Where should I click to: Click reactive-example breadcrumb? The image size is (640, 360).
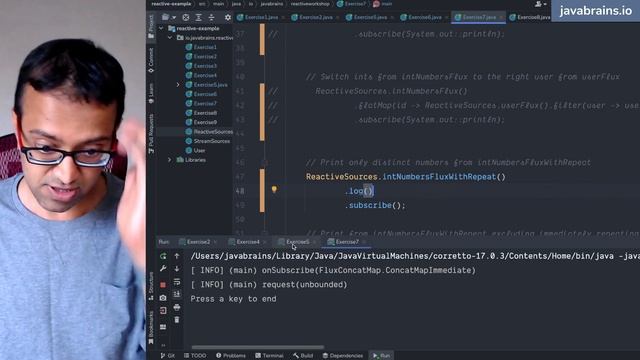[171, 4]
